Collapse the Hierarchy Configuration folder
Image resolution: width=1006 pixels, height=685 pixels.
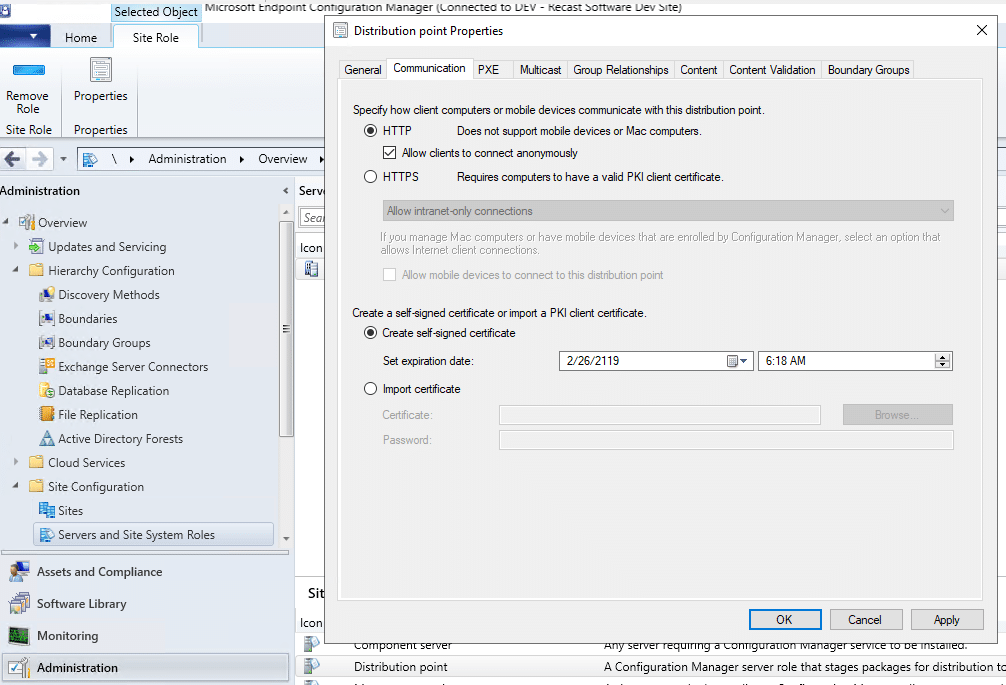pos(16,271)
